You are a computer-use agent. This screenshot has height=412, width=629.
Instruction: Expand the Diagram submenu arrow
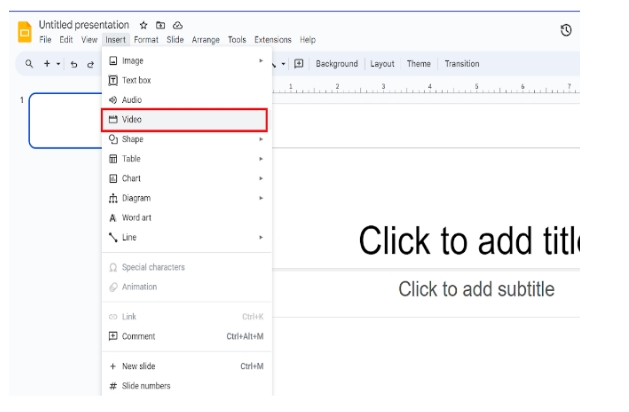[x=261, y=198]
